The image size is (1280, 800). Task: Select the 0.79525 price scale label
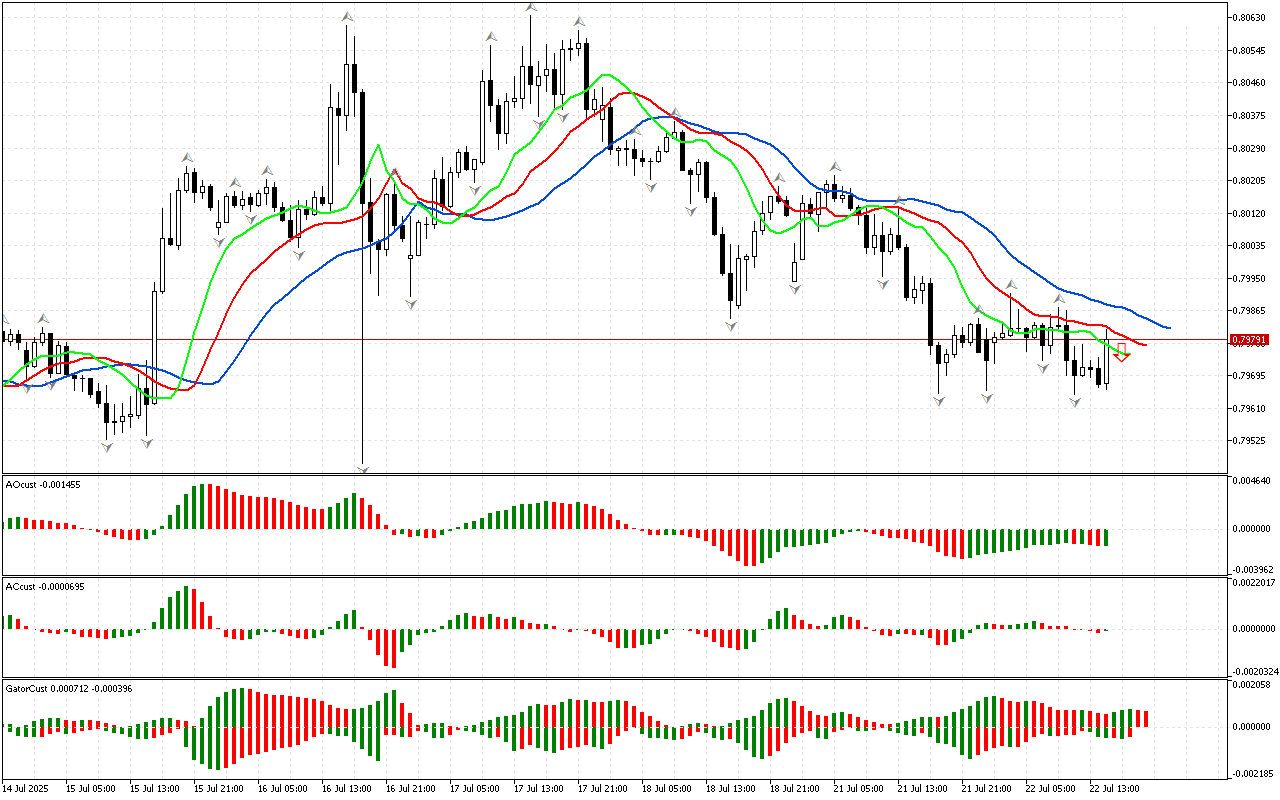click(x=1248, y=440)
